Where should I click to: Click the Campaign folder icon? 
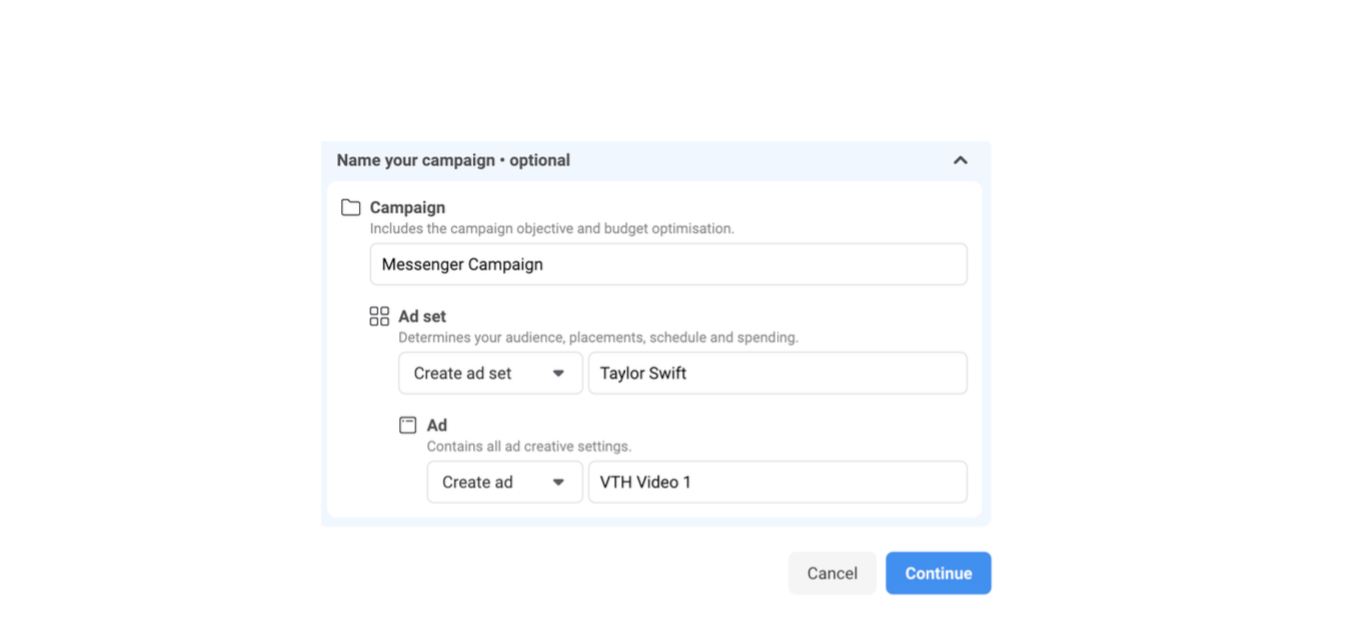tap(350, 208)
